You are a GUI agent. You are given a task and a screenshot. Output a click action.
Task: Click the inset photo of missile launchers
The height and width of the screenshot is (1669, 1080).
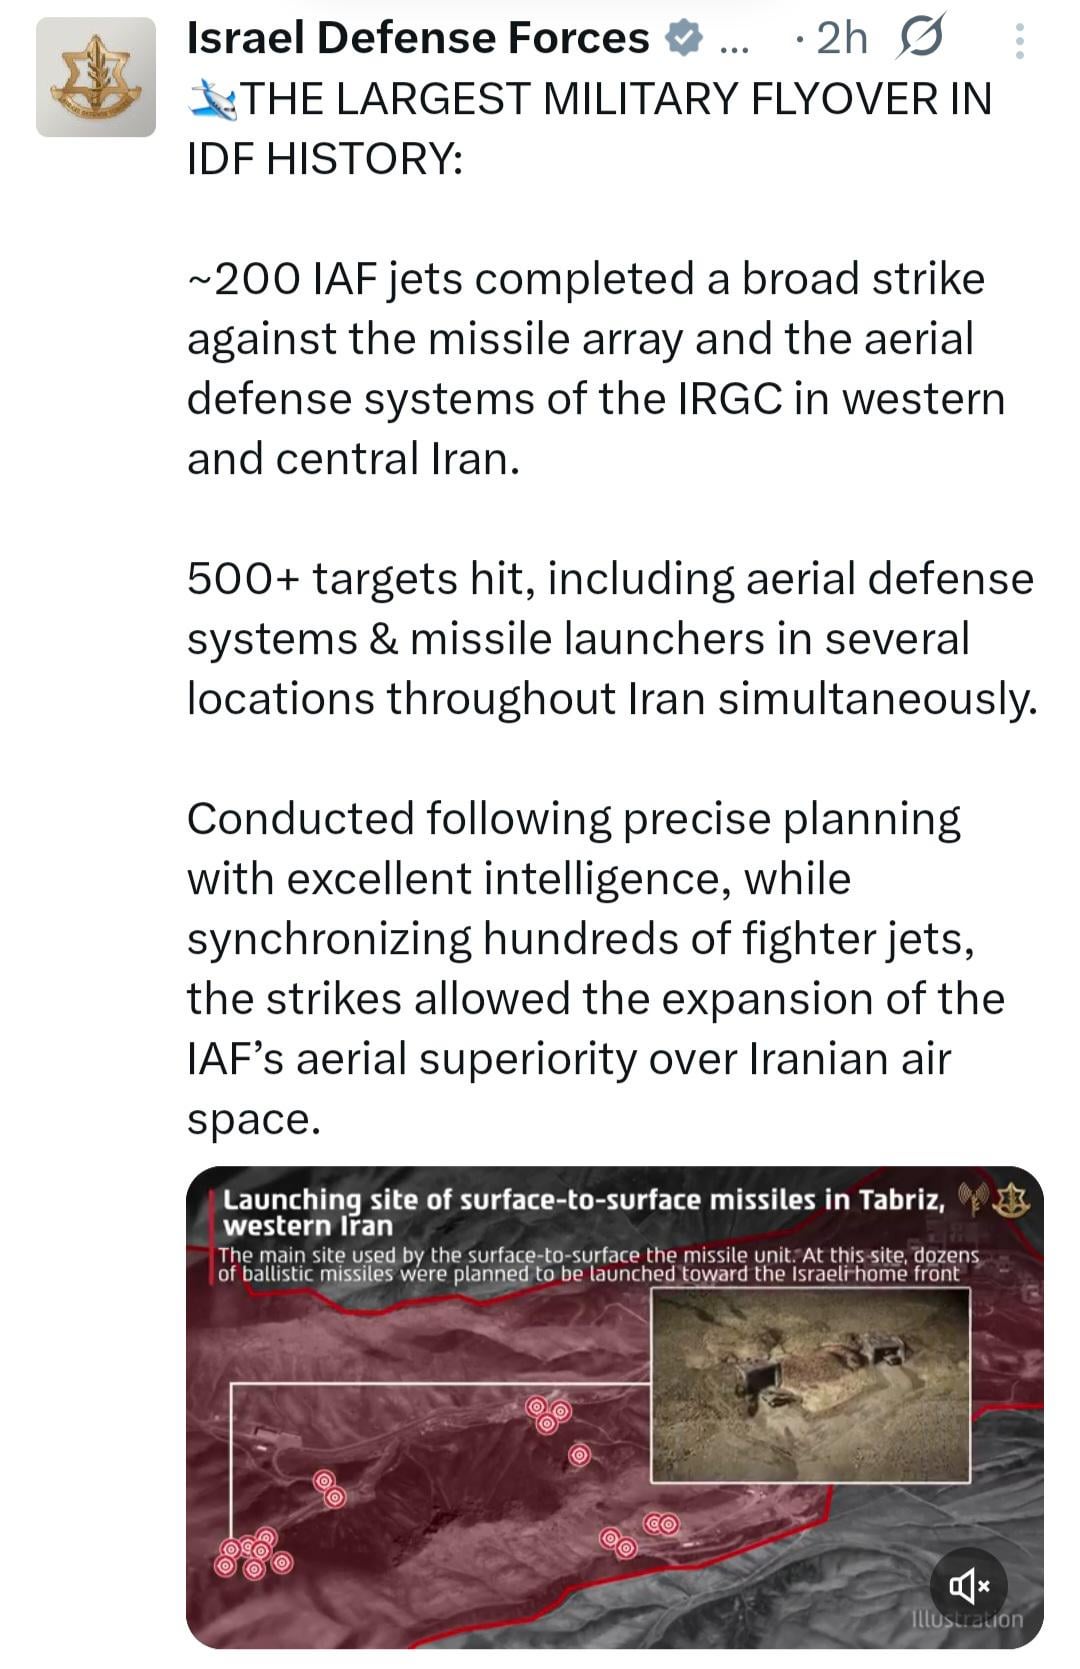[810, 1384]
